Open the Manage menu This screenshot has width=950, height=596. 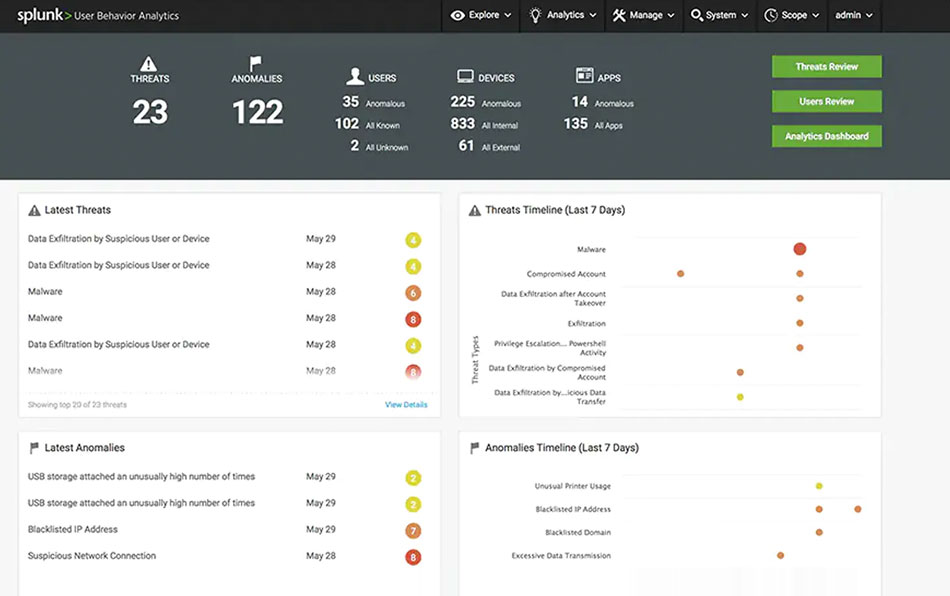coord(643,15)
